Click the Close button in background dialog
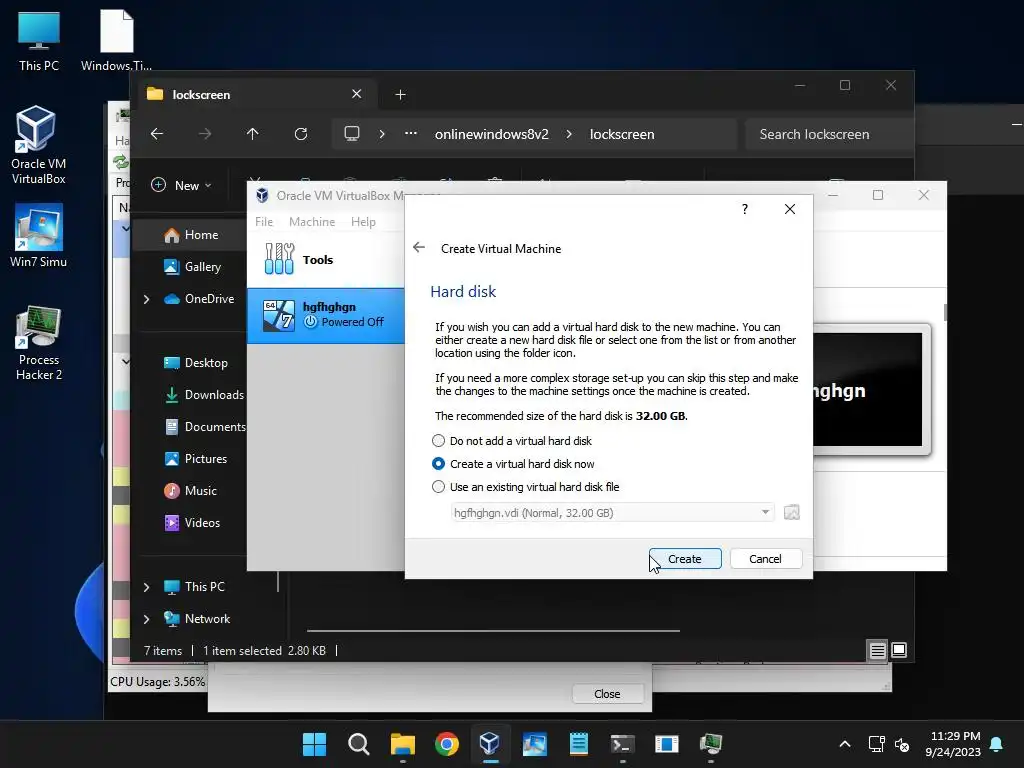 point(607,694)
